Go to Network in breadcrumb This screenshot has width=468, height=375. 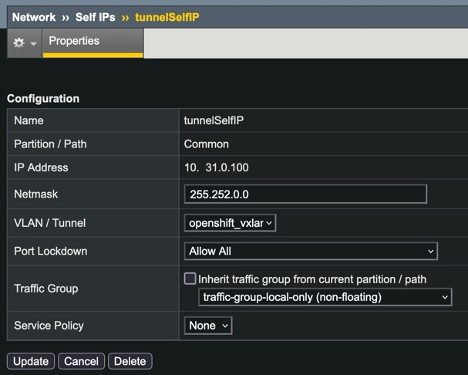click(x=34, y=17)
